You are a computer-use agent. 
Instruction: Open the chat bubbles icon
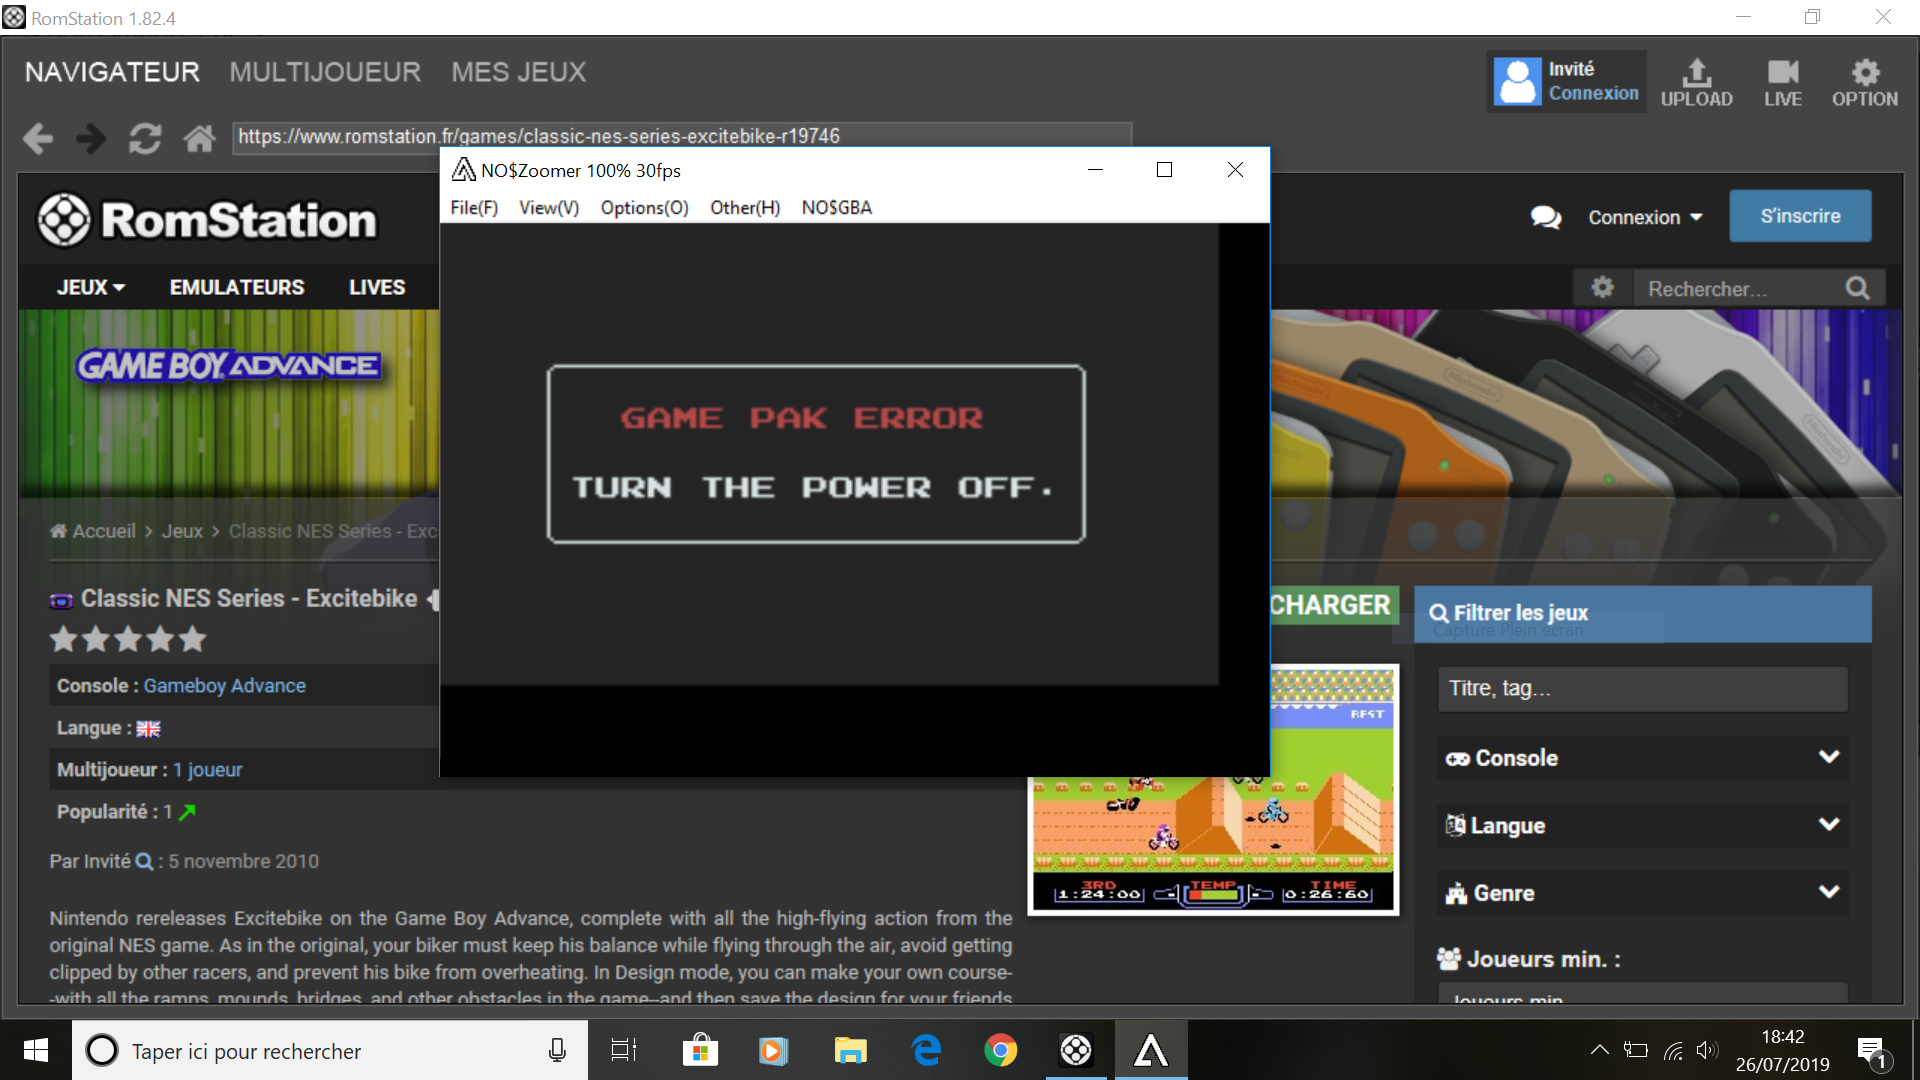[x=1545, y=217]
